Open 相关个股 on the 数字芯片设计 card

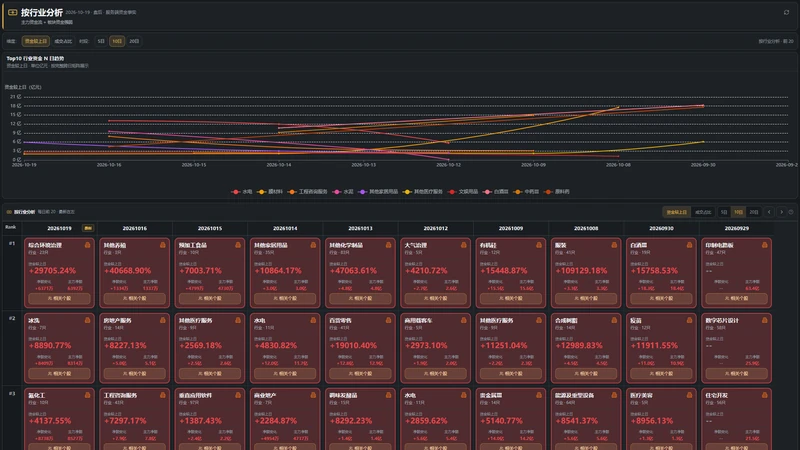point(737,373)
